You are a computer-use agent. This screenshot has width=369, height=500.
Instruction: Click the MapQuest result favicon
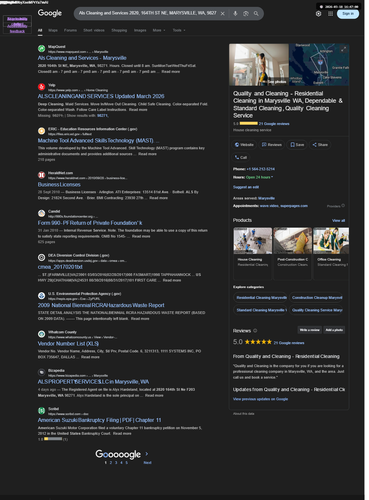[41, 49]
